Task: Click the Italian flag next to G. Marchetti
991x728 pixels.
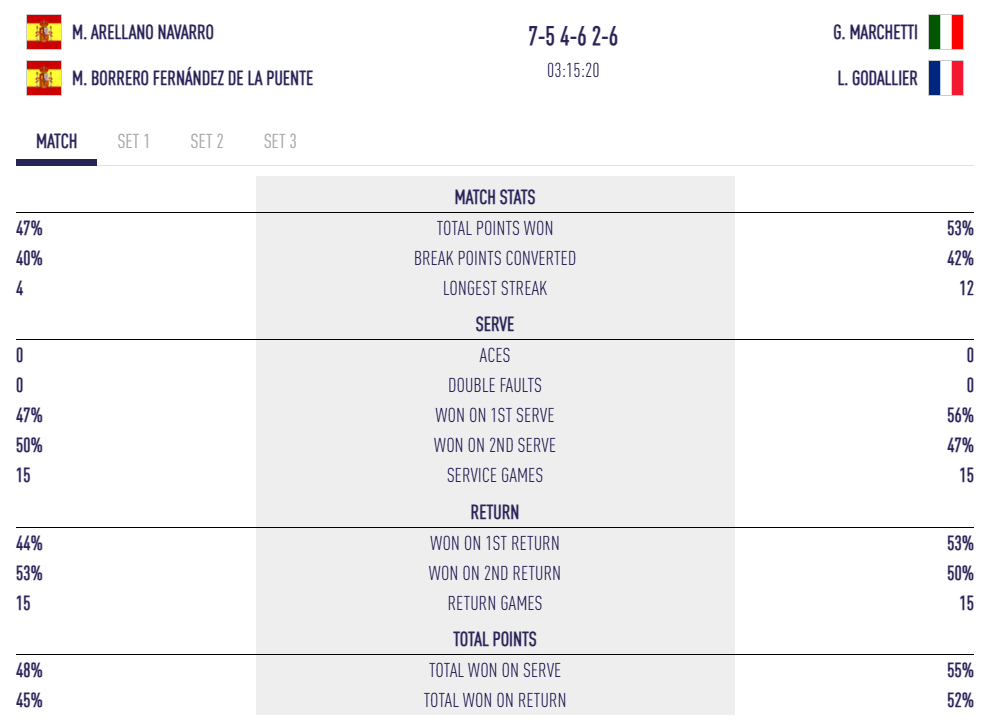Action: click(945, 32)
